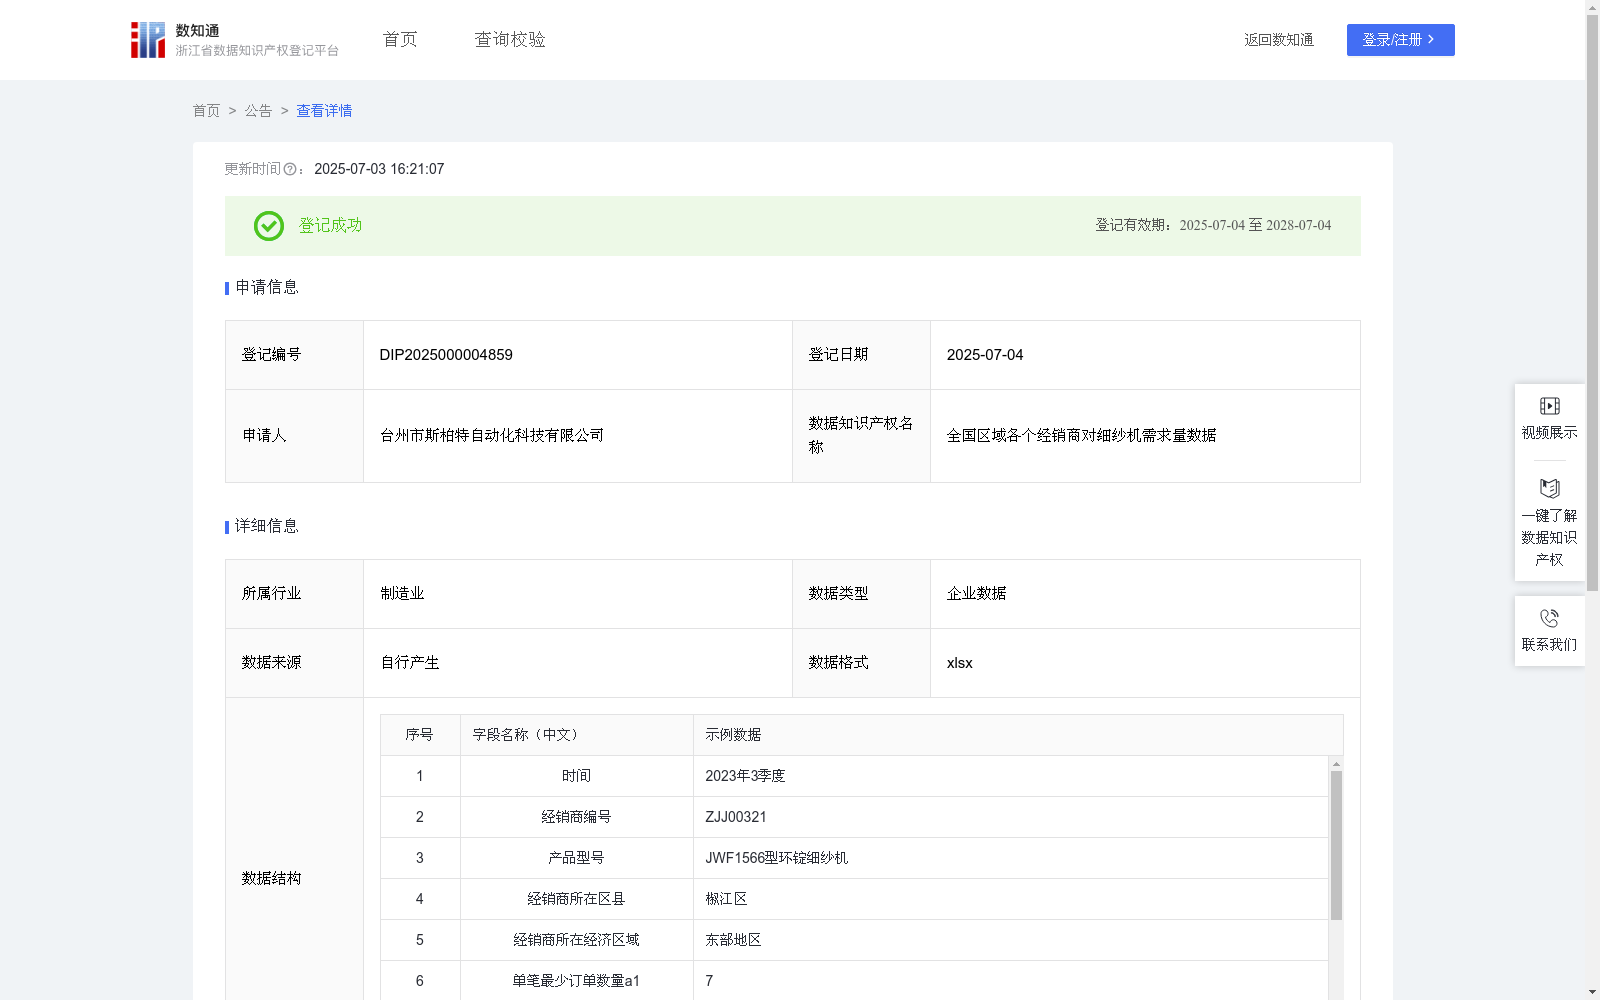The width and height of the screenshot is (1600, 1000).
Task: Click the 查看详情 breadcrumb item
Action: (323, 111)
